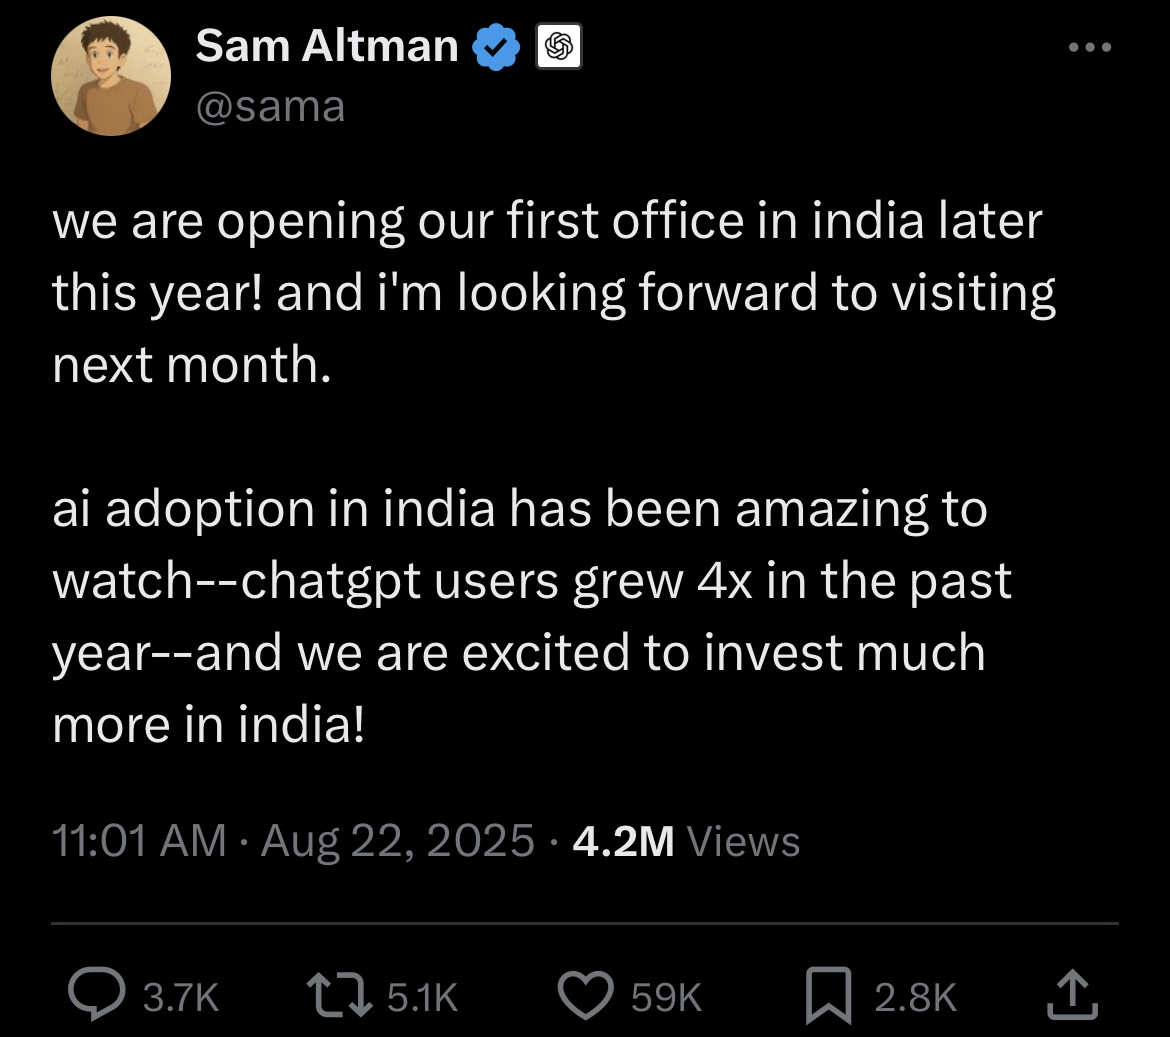Click the 3.7K replies count

181,997
